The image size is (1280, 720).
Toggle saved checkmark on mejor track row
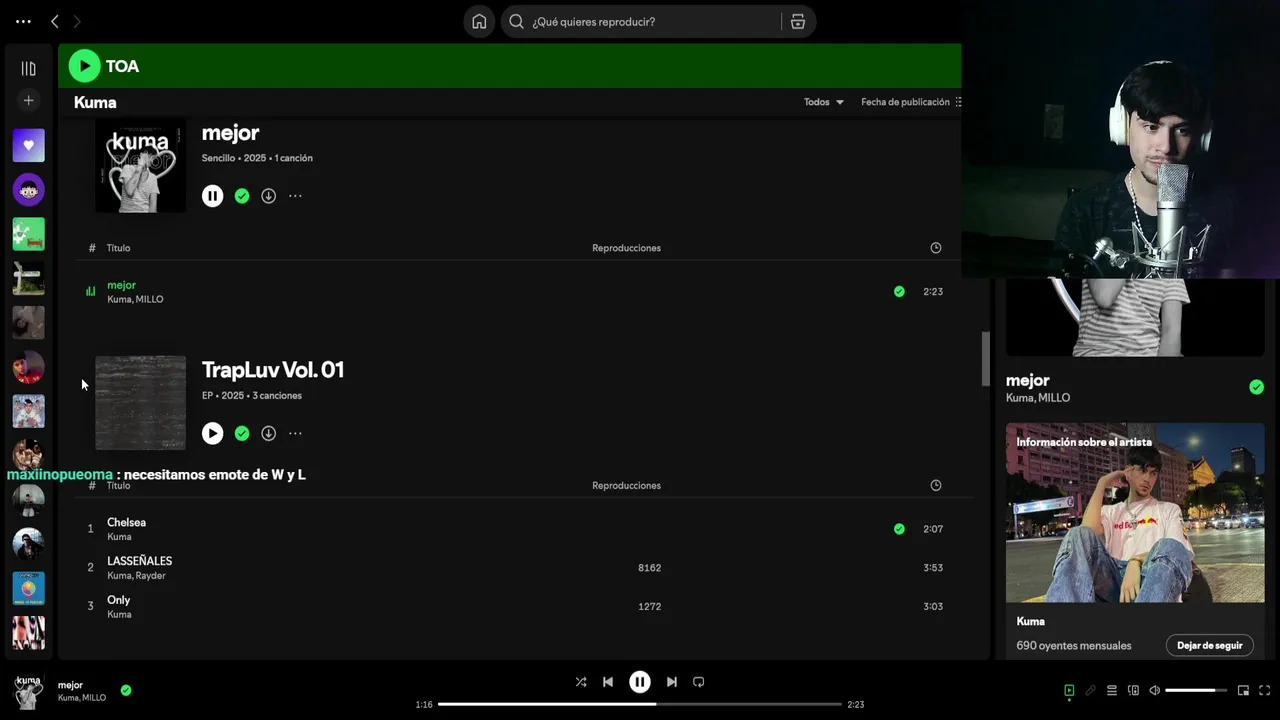(x=899, y=292)
